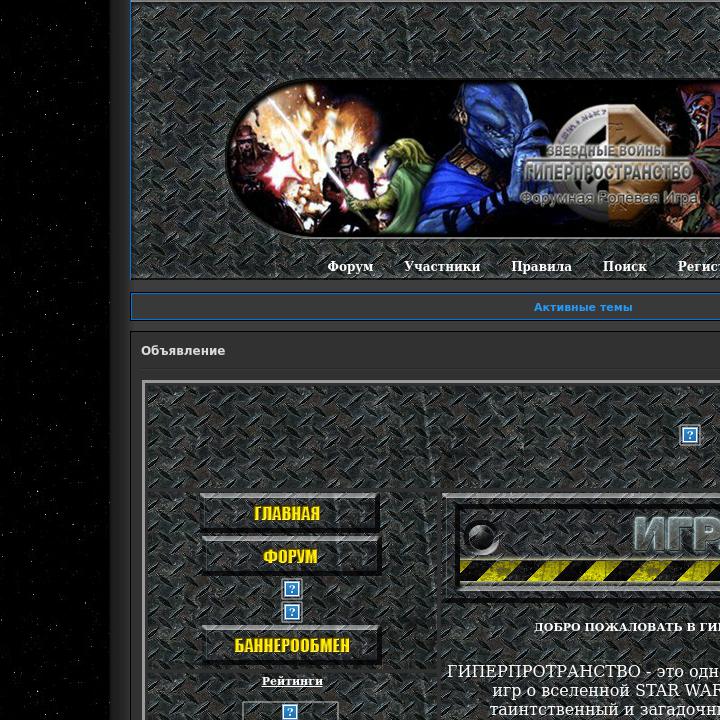Click the ДОБРО ПОЖАЛОВАТЬ welcome heading
Image resolution: width=720 pixels, height=720 pixels.
click(x=627, y=627)
